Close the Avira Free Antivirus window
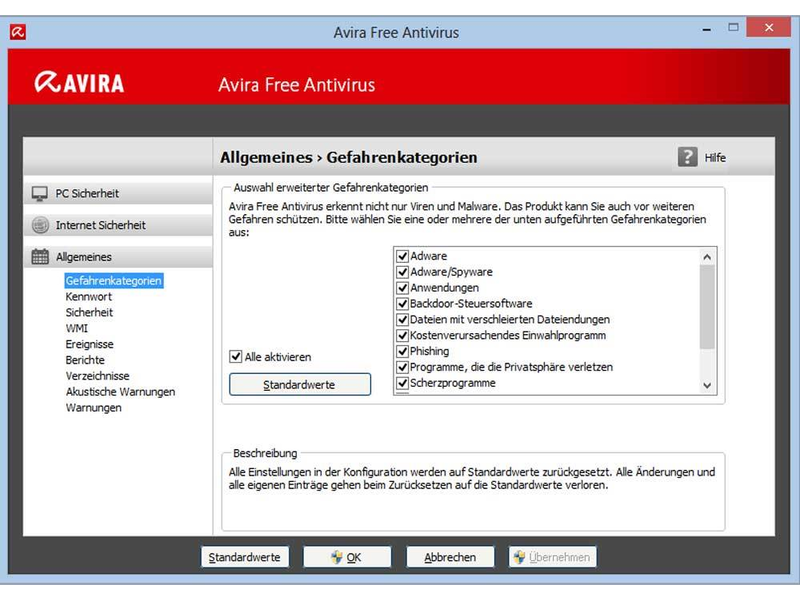The image size is (800, 600). tap(768, 28)
